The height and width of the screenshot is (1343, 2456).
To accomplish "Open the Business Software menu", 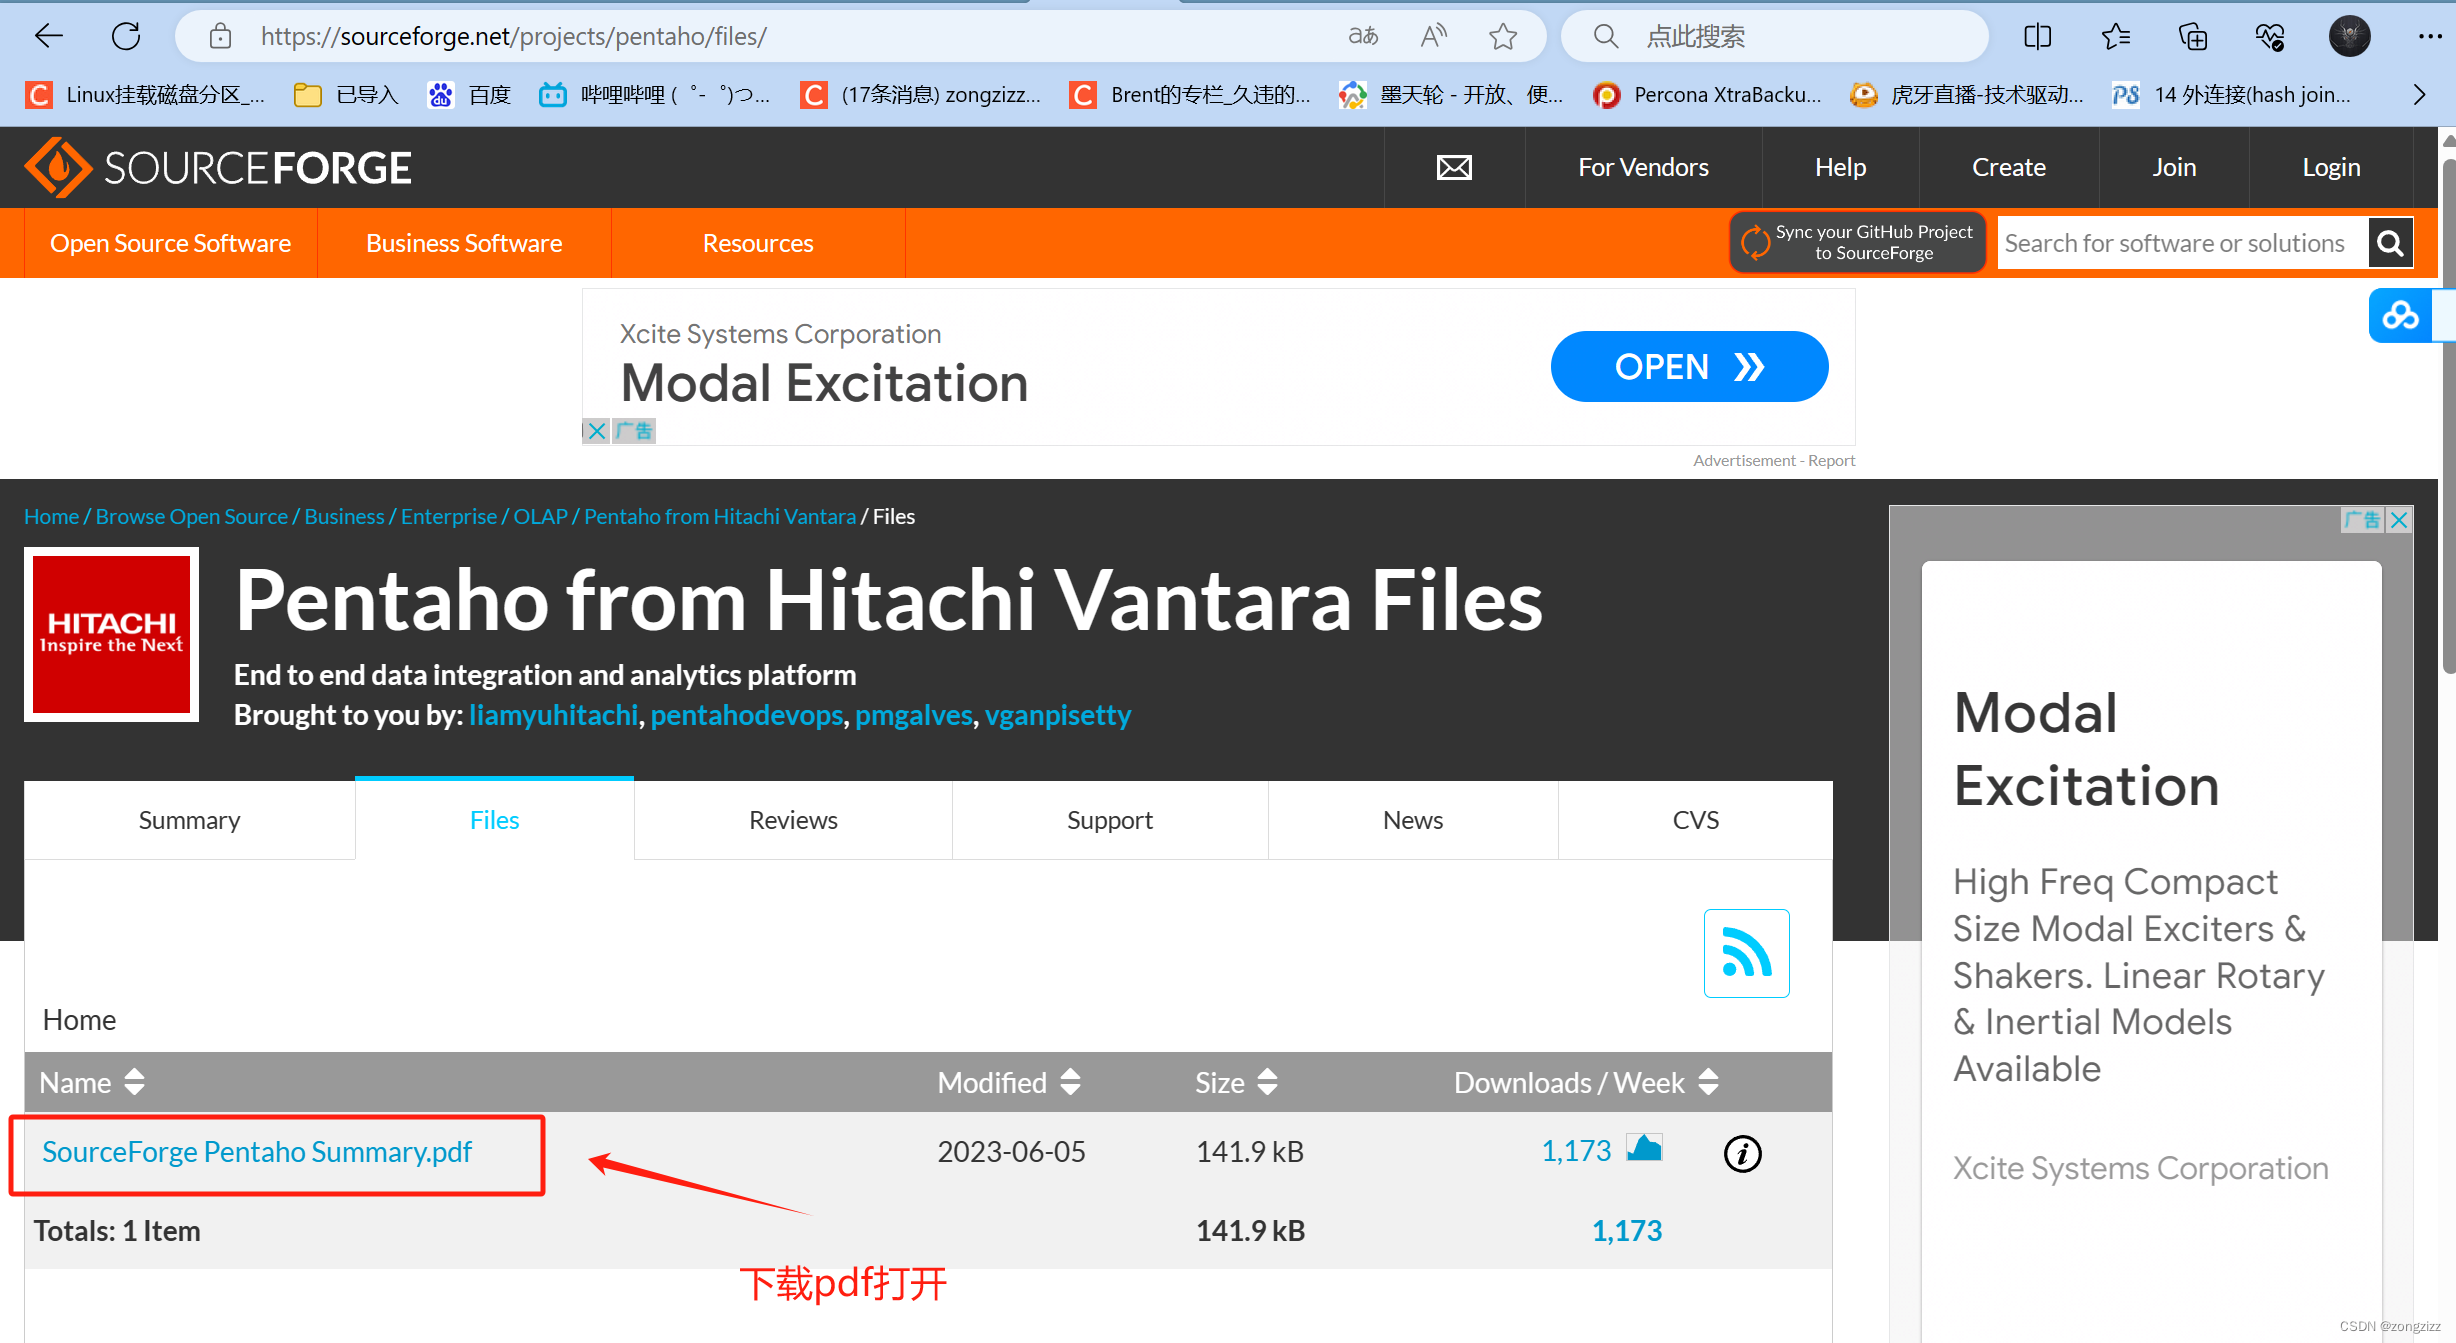I will pos(464,243).
